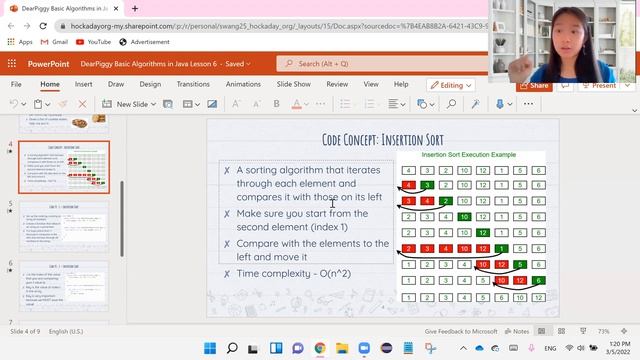Image resolution: width=640 pixels, height=360 pixels.
Task: Open the Dictate dropdown arrow
Action: coord(510,104)
